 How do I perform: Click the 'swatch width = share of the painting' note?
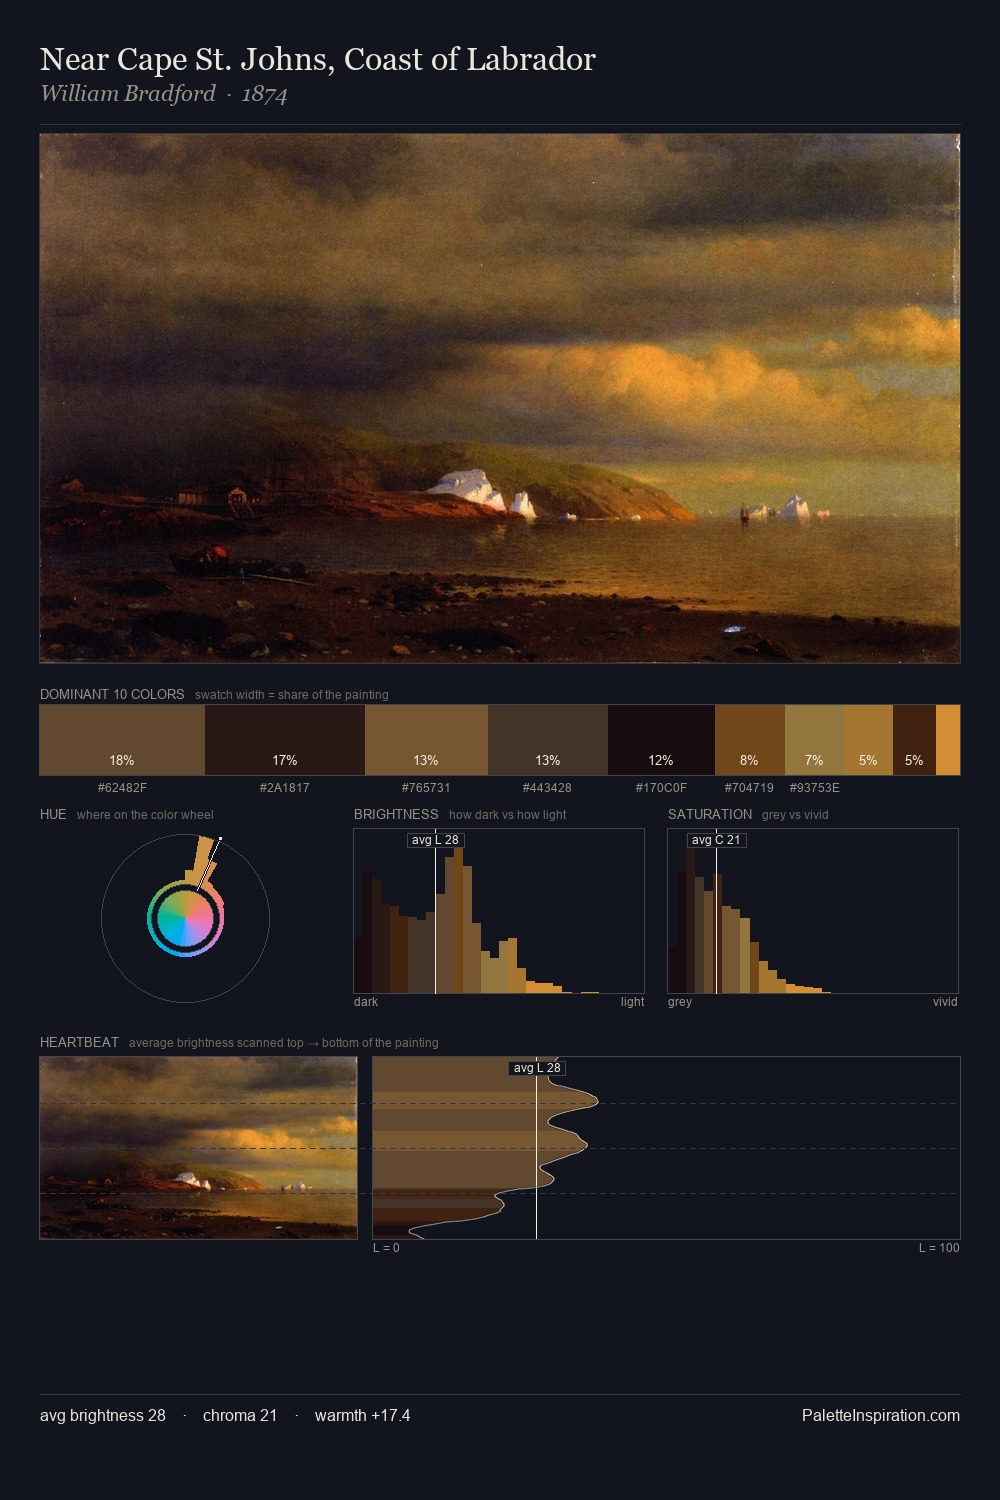click(x=292, y=695)
